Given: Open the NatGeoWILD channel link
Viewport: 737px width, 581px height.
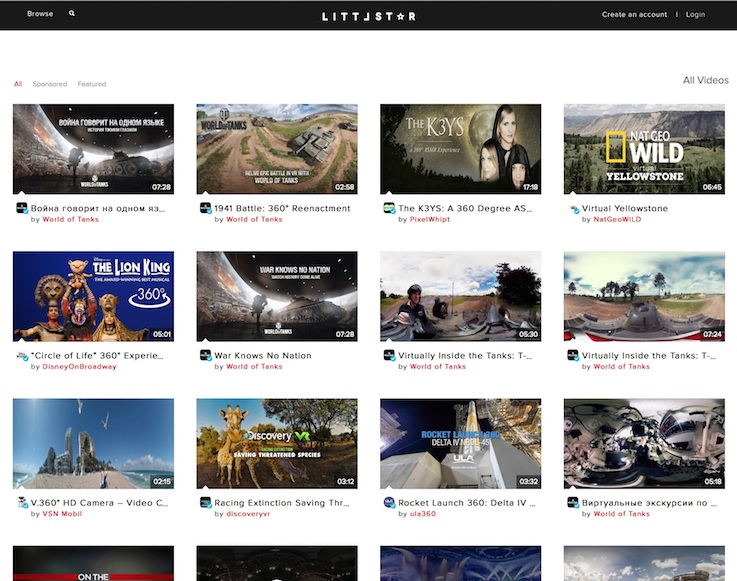Looking at the screenshot, I should 617,220.
